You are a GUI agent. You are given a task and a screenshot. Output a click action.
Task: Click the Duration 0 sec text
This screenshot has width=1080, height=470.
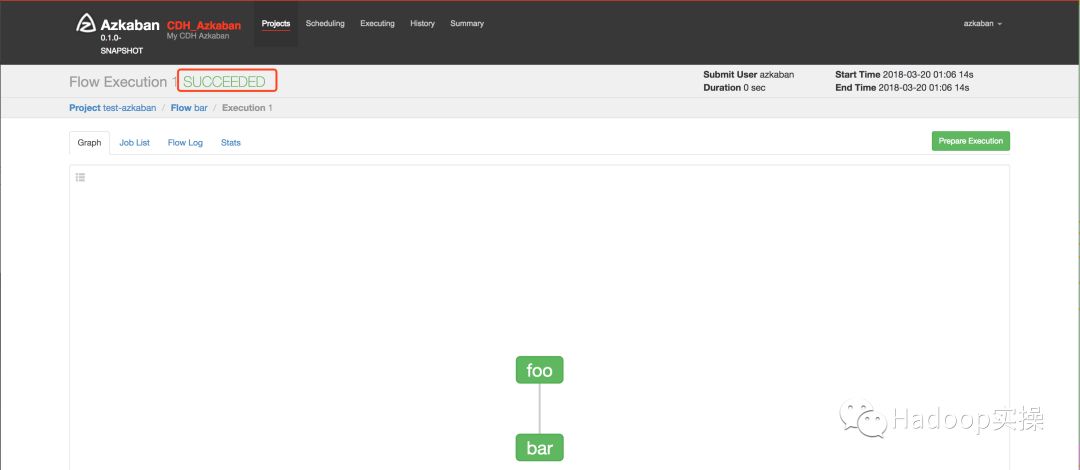[734, 88]
